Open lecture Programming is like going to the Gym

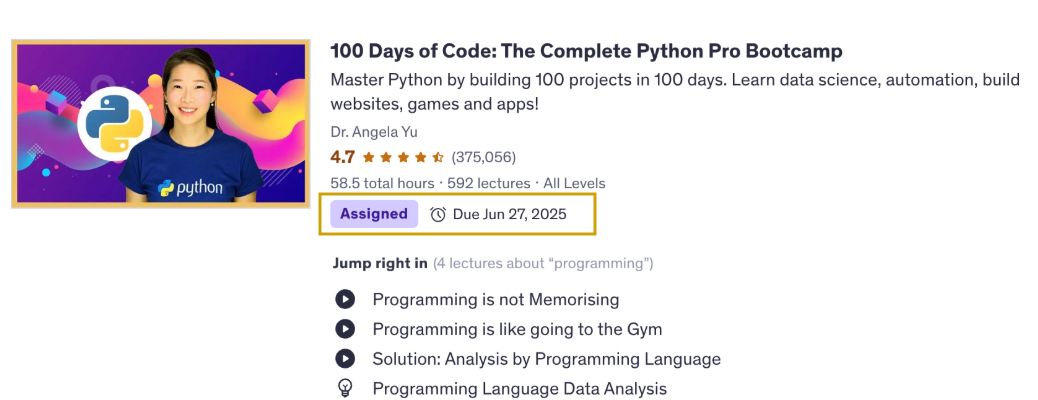pyautogui.click(x=517, y=329)
